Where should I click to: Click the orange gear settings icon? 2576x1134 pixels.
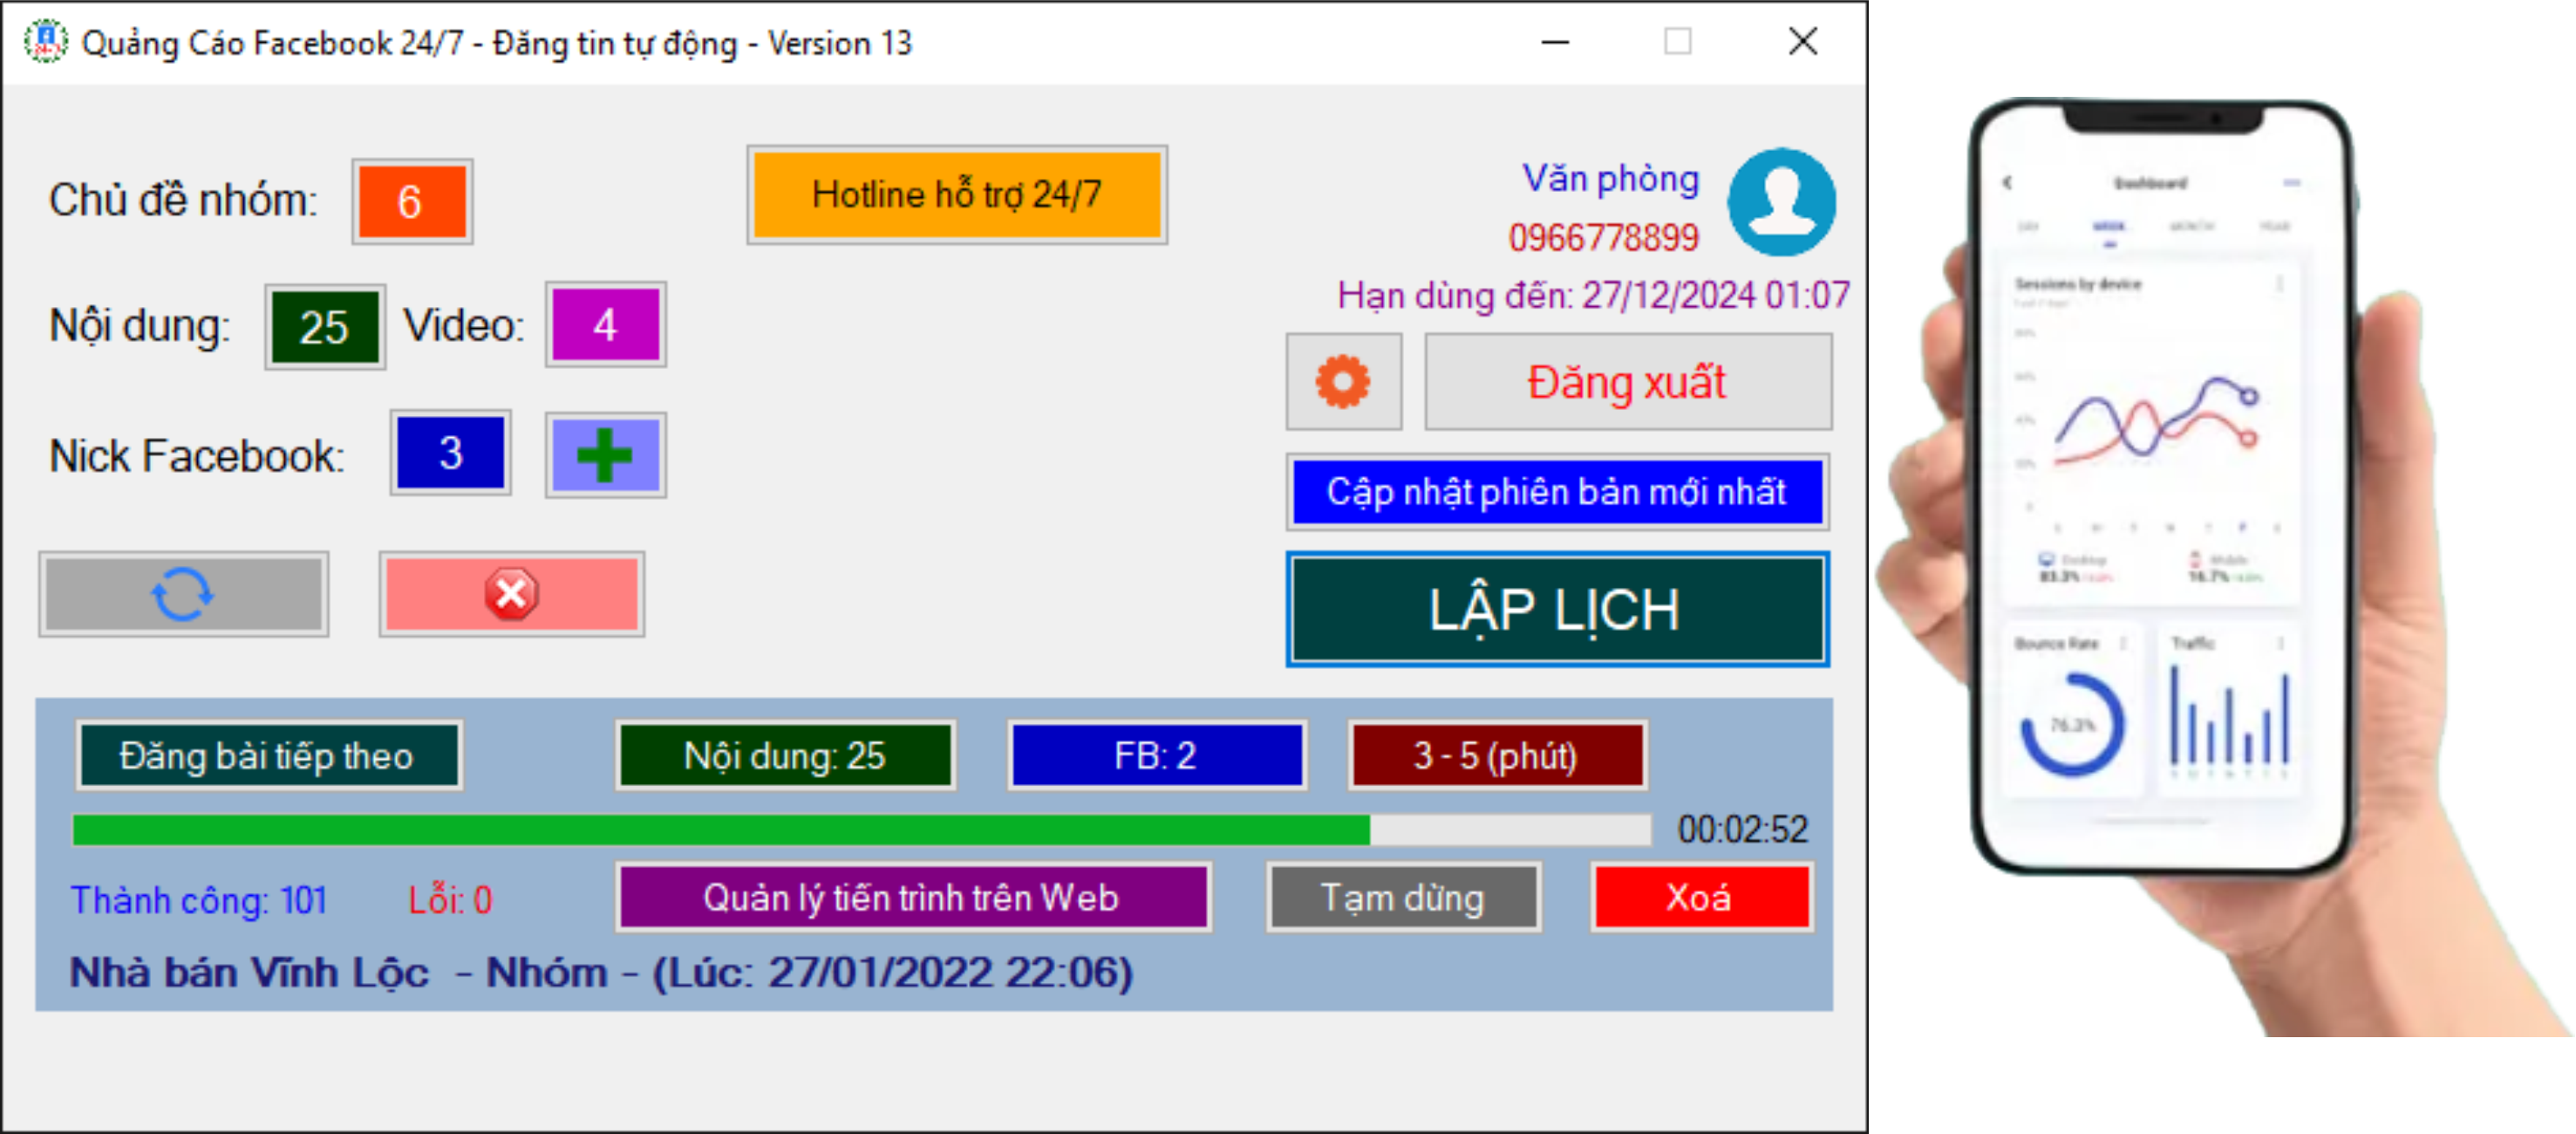click(x=1343, y=382)
